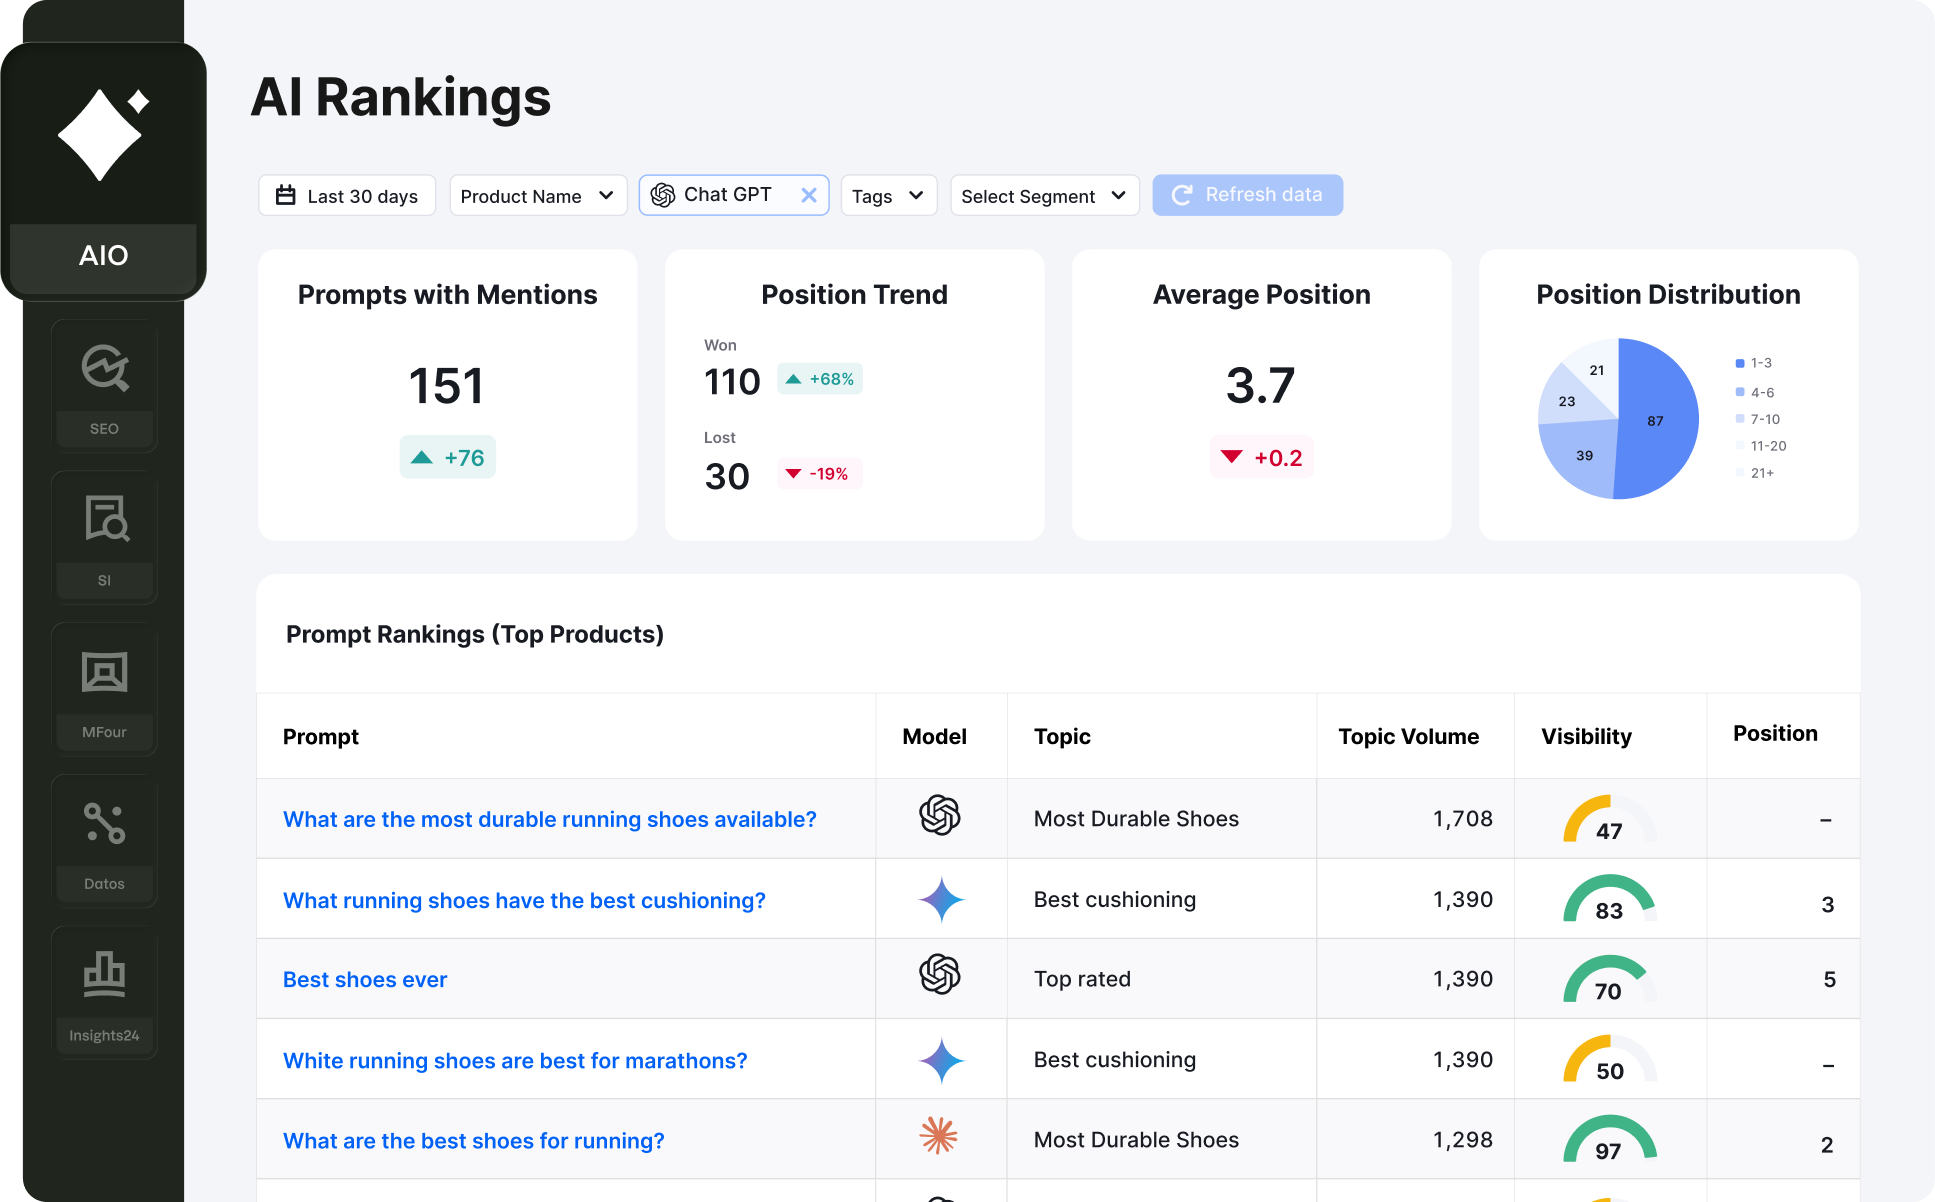Image resolution: width=1935 pixels, height=1202 pixels.
Task: Sort by the Visibility column header
Action: tap(1585, 737)
